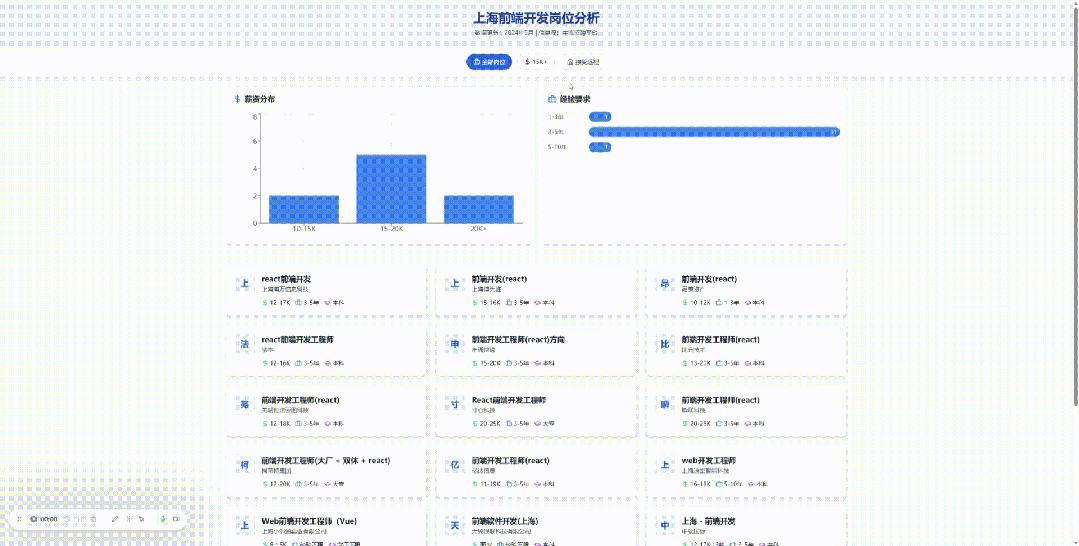The image size is (1079, 546).
Task: Open the React前端开发工程师 20-25K card
Action: coord(536,412)
